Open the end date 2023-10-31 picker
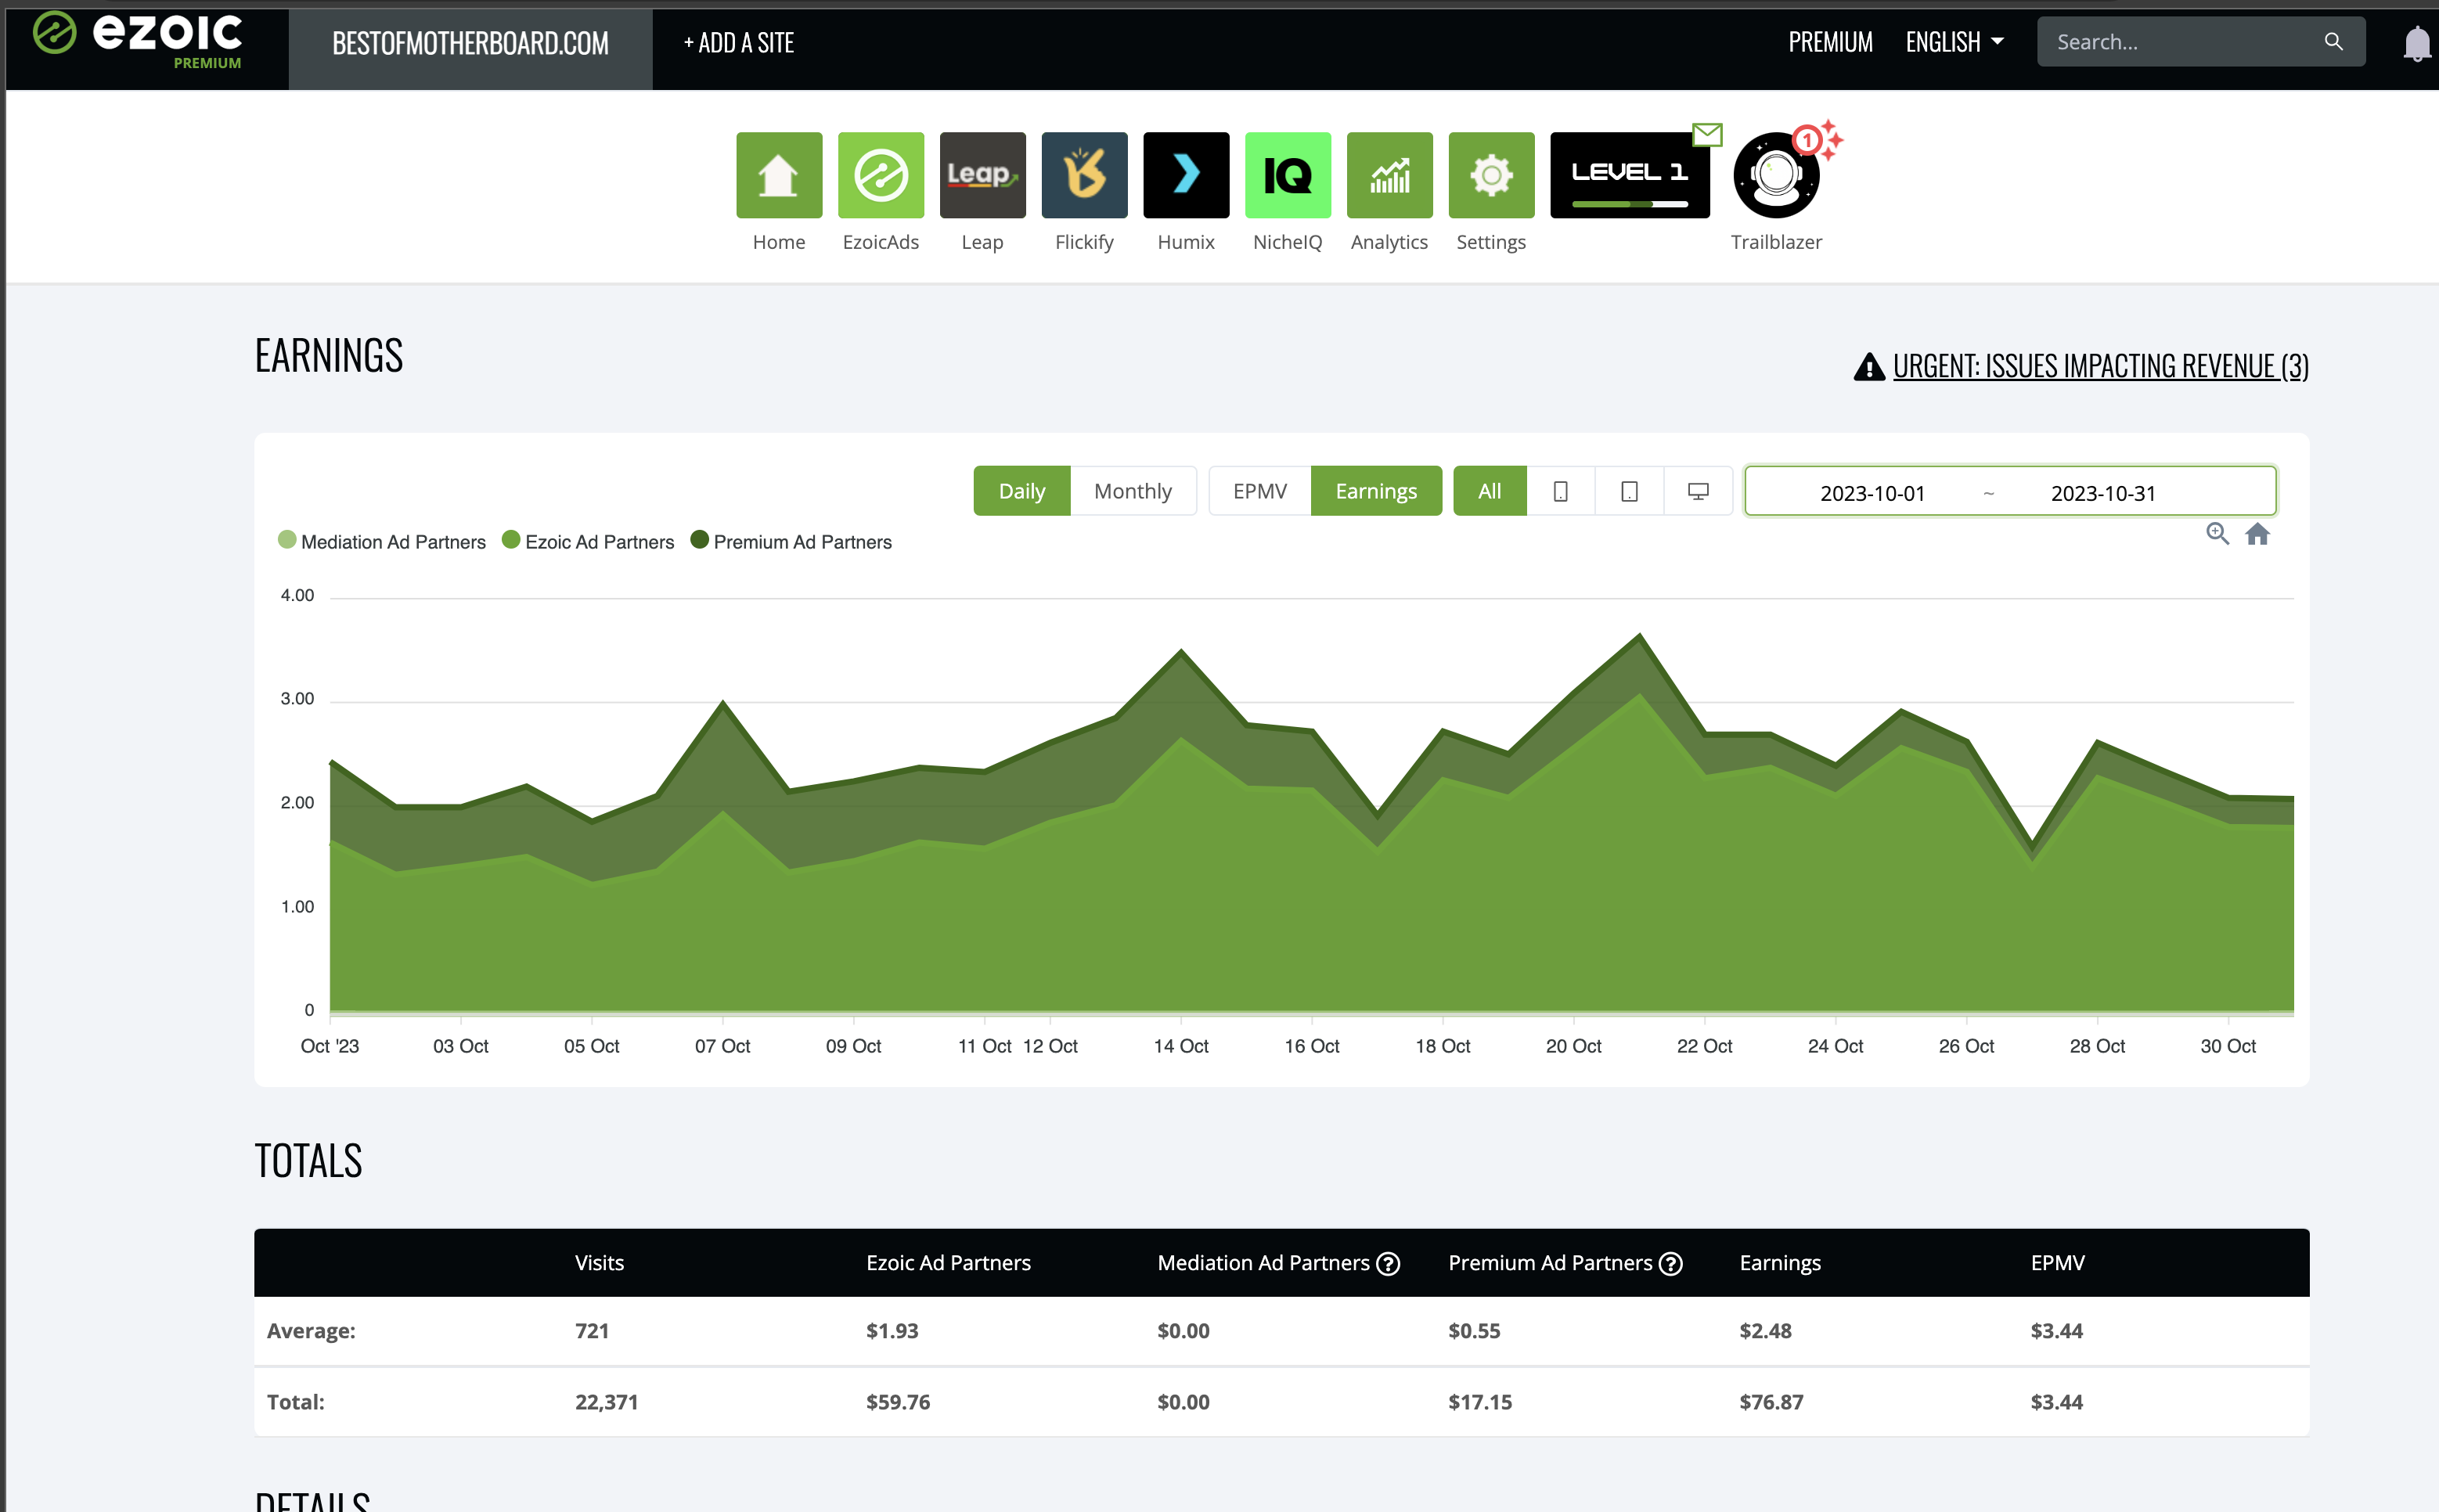Image resolution: width=2439 pixels, height=1512 pixels. tap(2103, 493)
